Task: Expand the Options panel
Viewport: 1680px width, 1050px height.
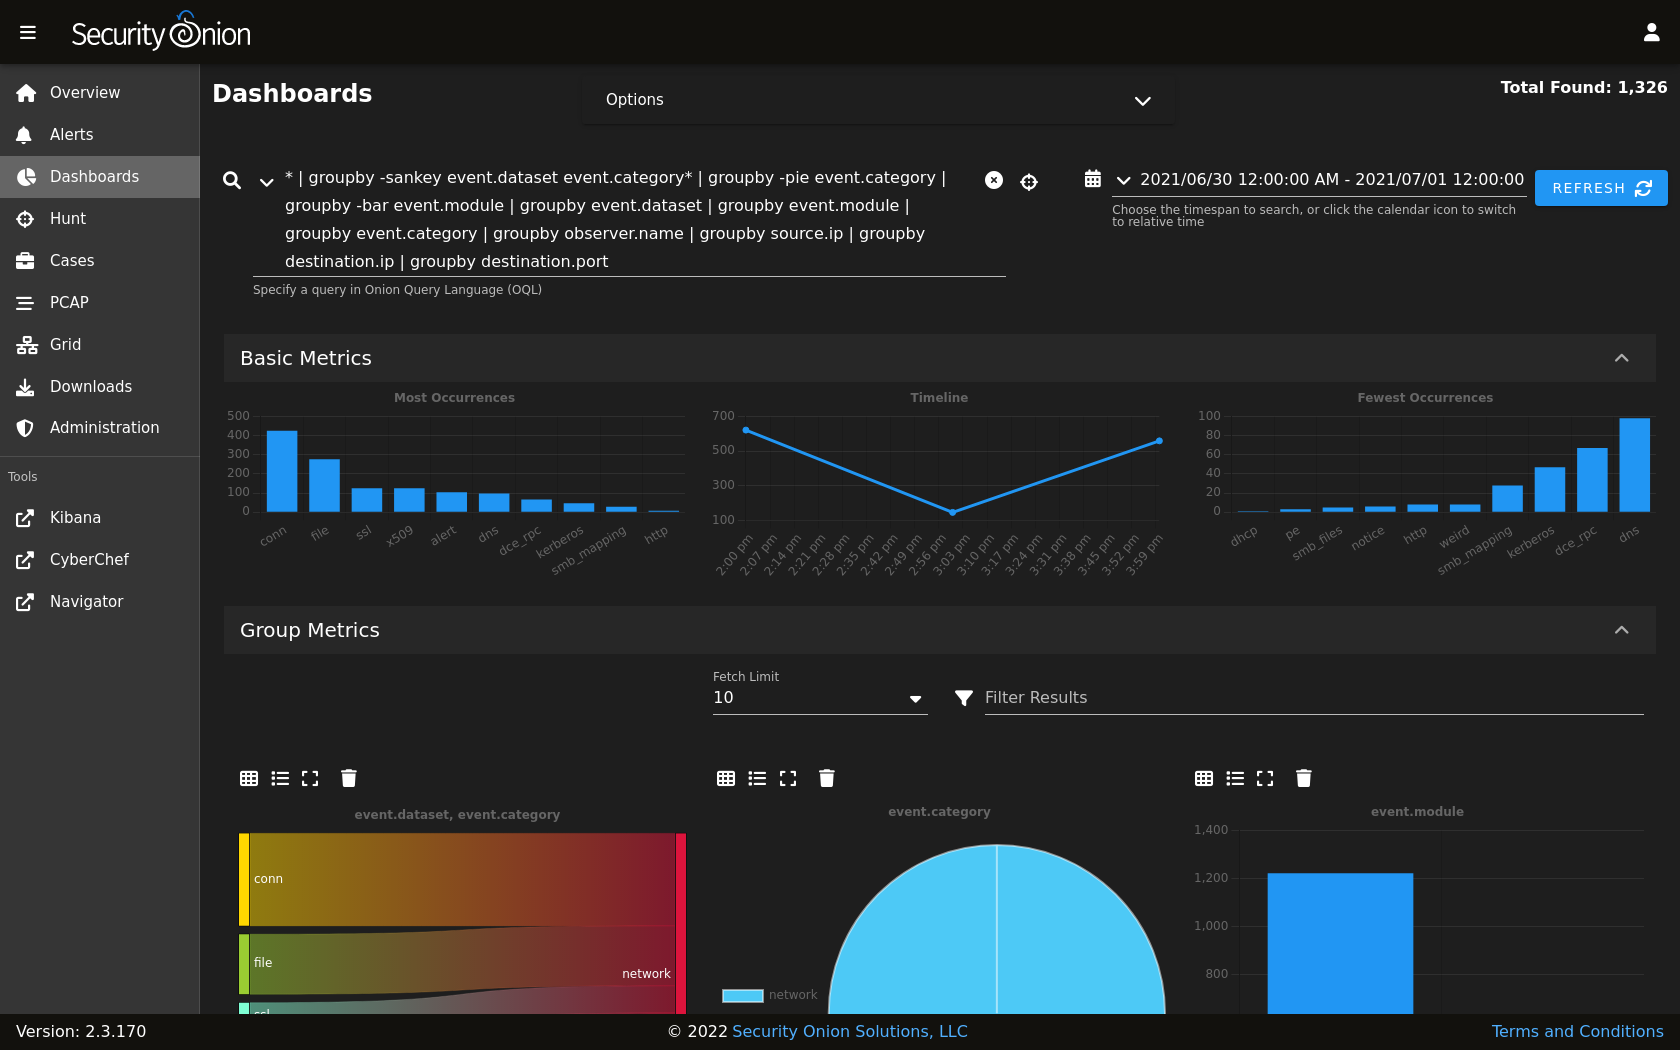Action: 878,100
